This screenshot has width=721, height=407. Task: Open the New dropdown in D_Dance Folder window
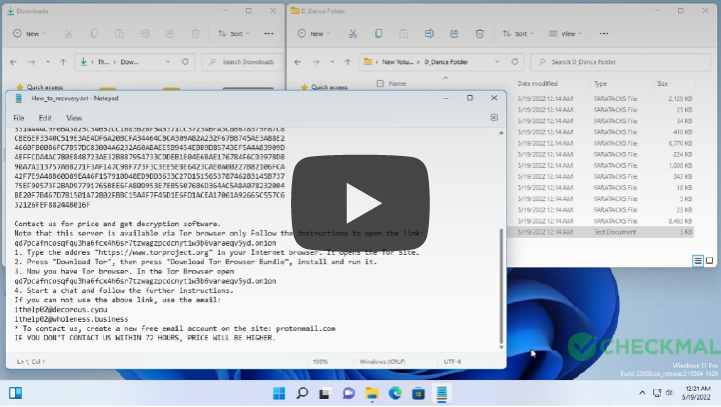[314, 34]
